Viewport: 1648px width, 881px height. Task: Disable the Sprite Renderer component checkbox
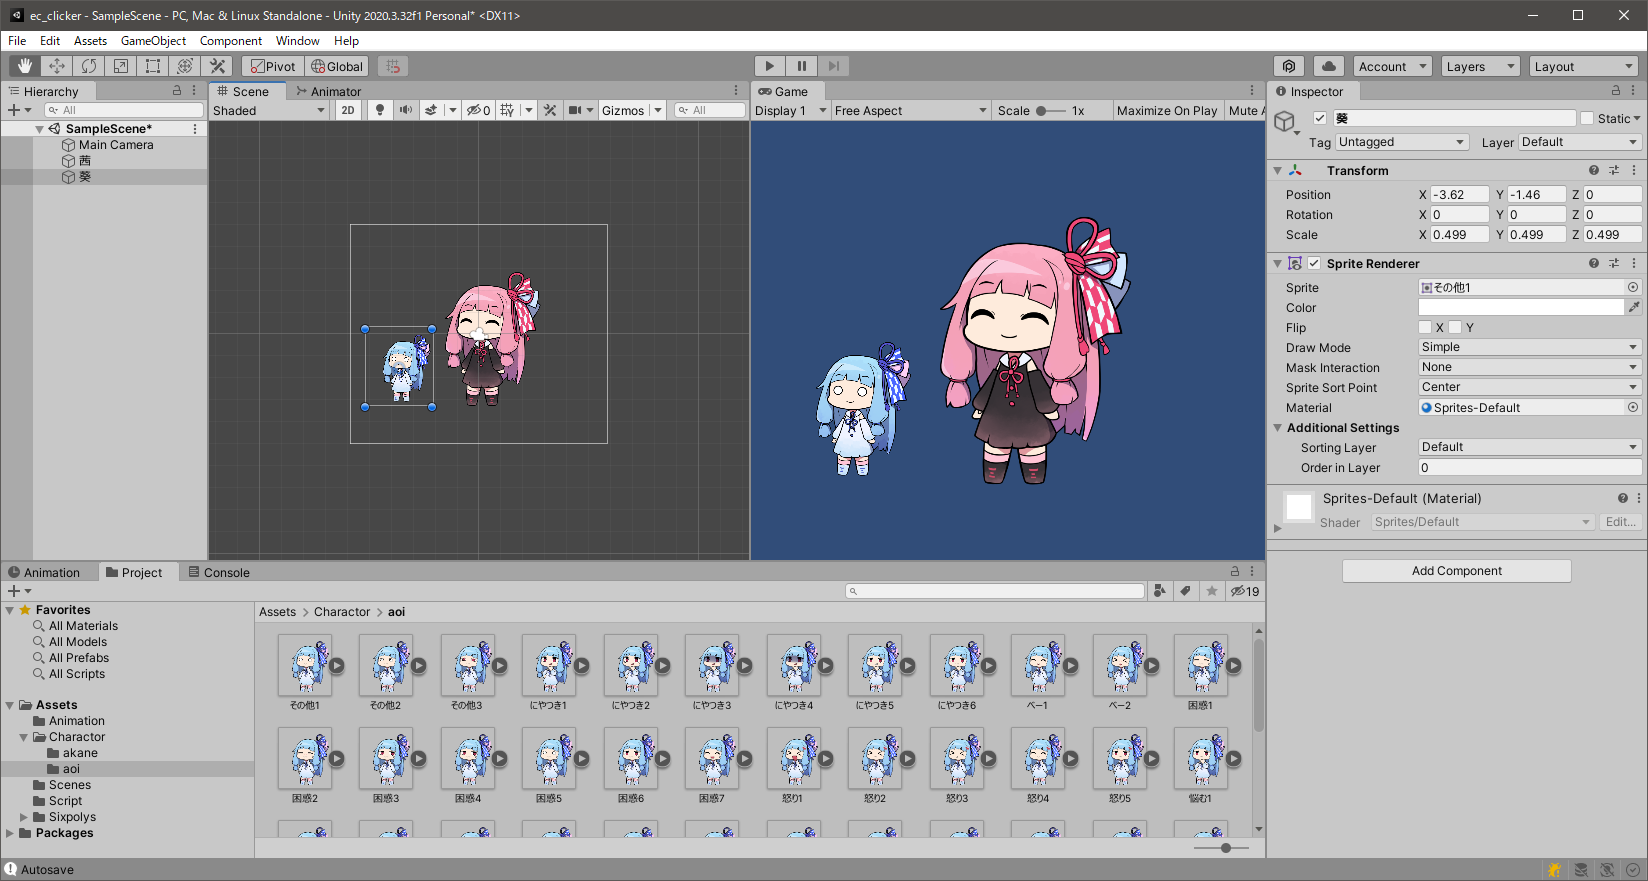(1314, 263)
